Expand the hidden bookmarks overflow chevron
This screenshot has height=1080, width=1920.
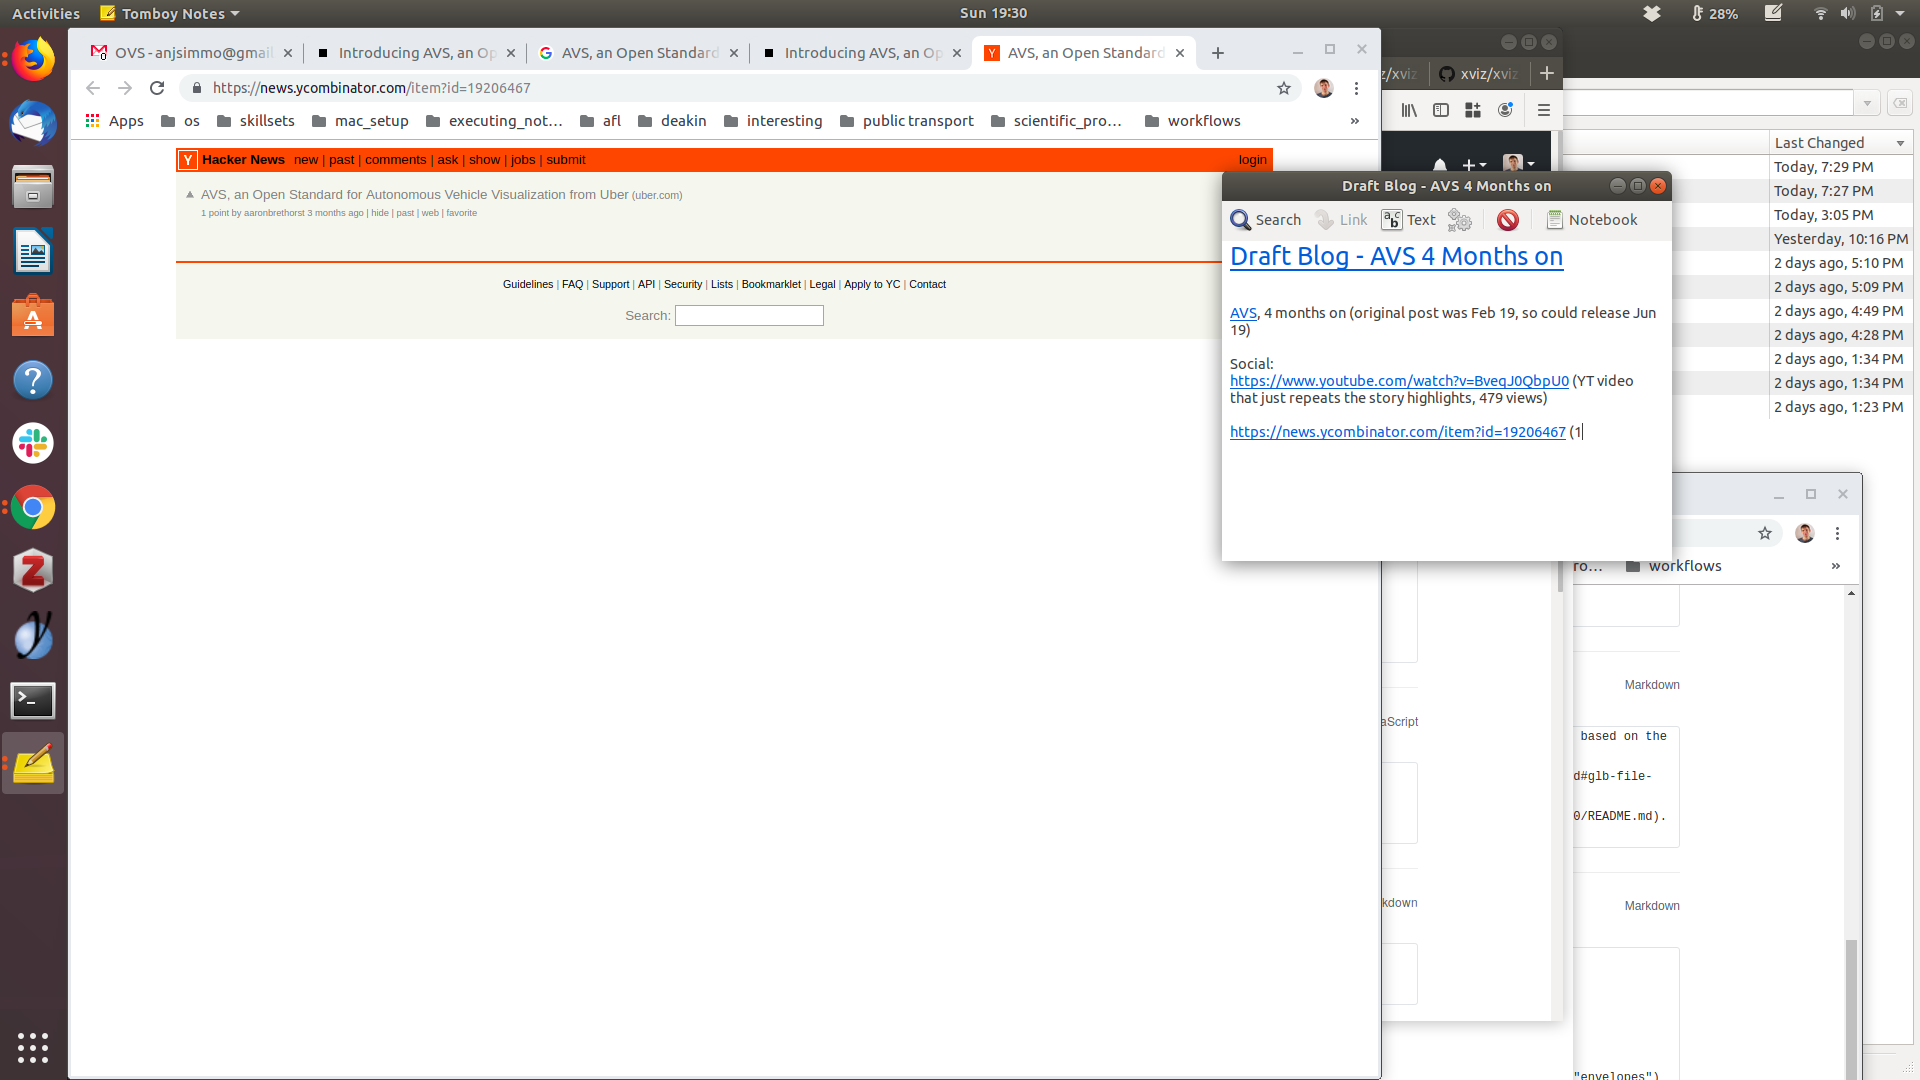[1355, 121]
